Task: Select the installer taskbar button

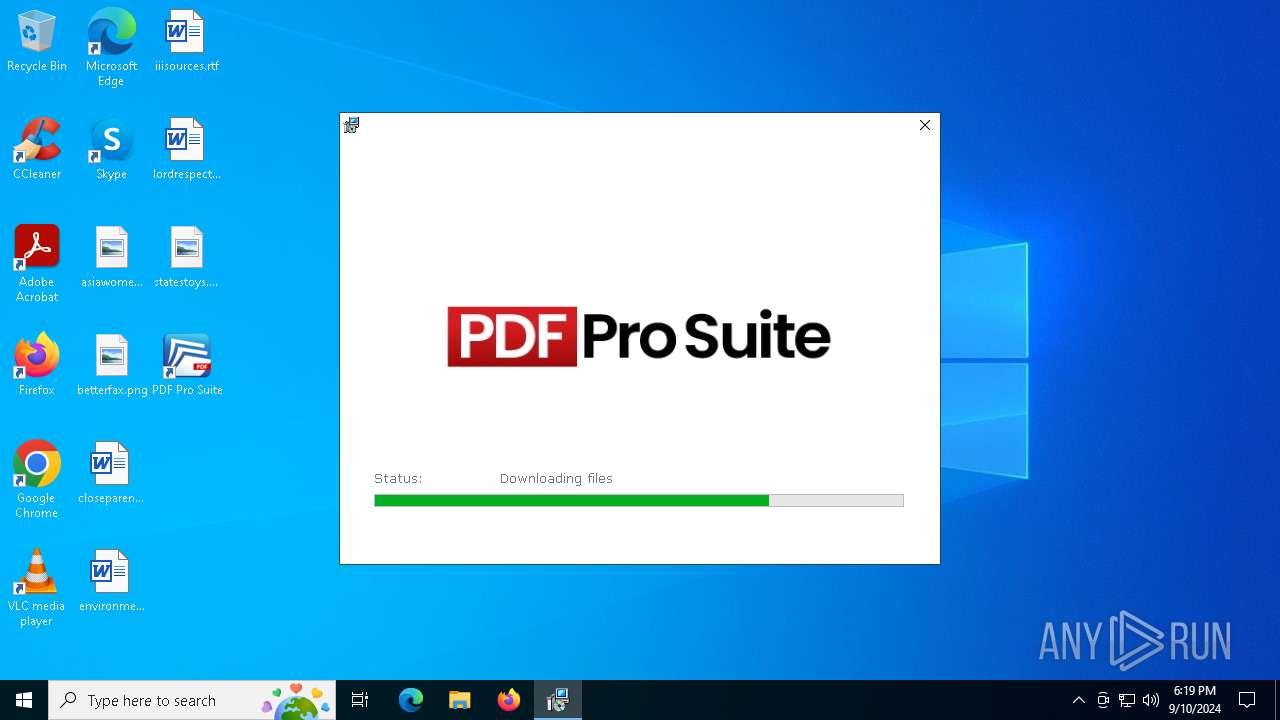Action: click(x=558, y=700)
